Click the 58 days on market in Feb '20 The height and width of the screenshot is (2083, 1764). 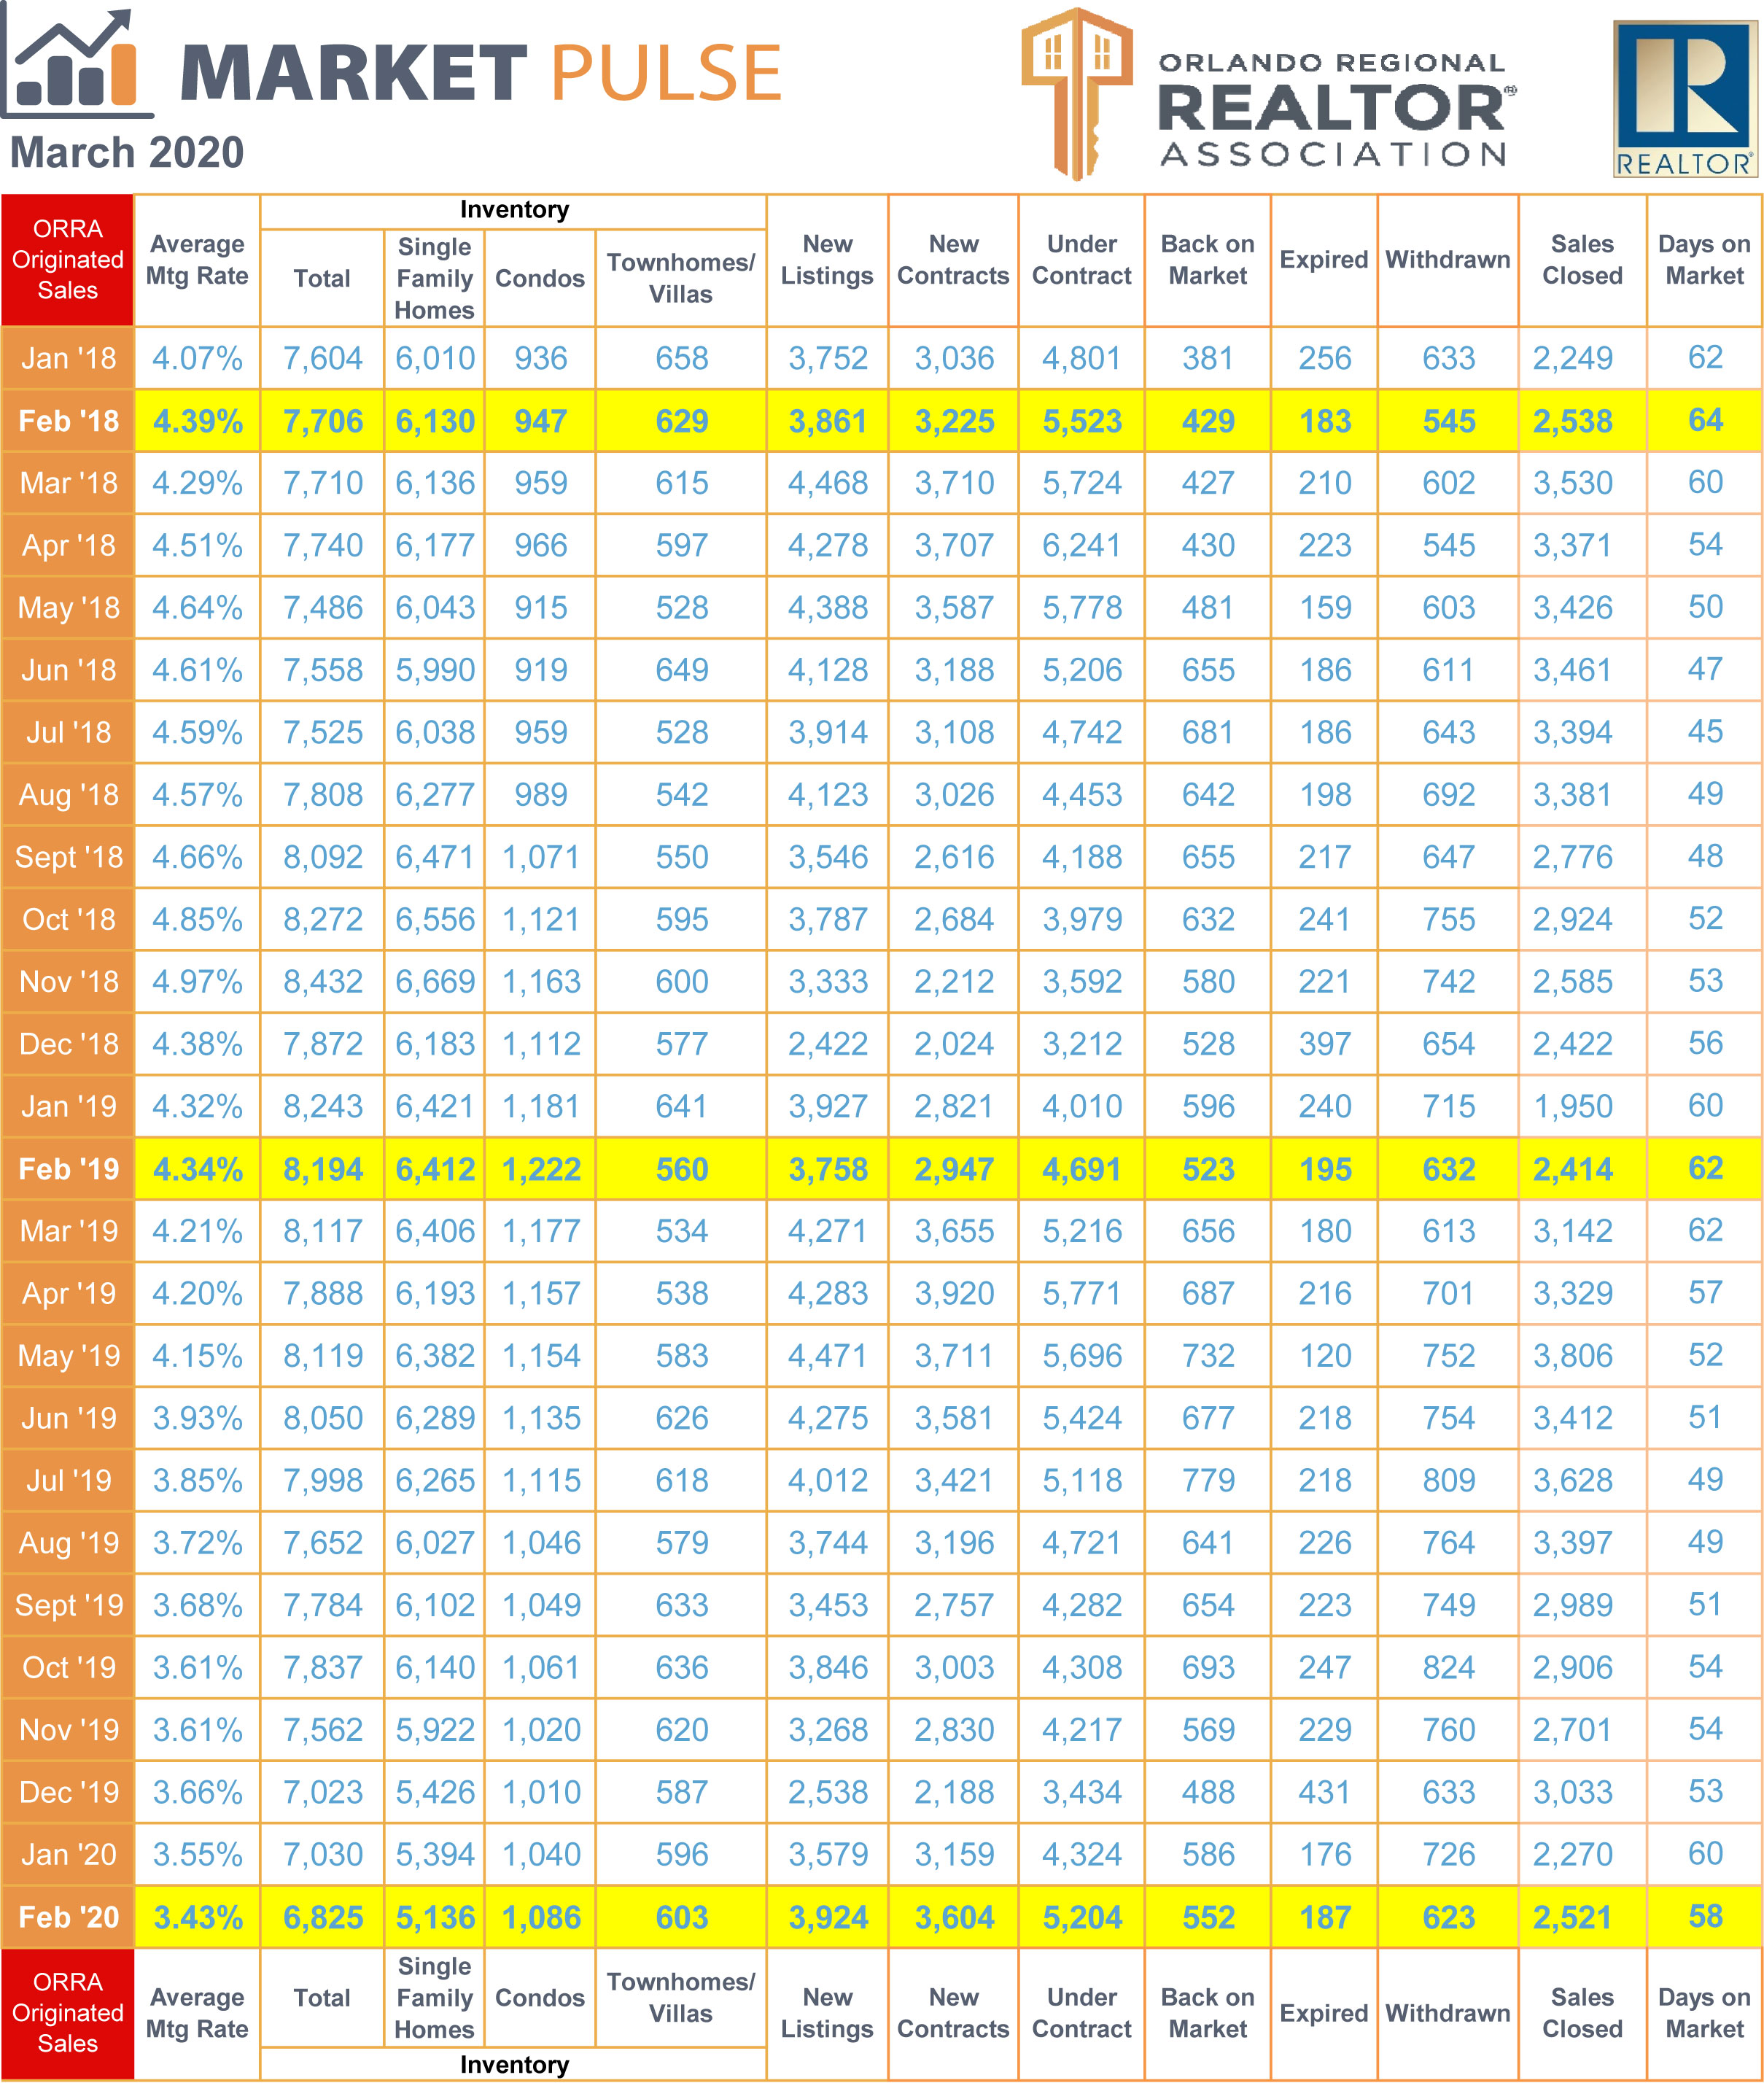click(1705, 1916)
